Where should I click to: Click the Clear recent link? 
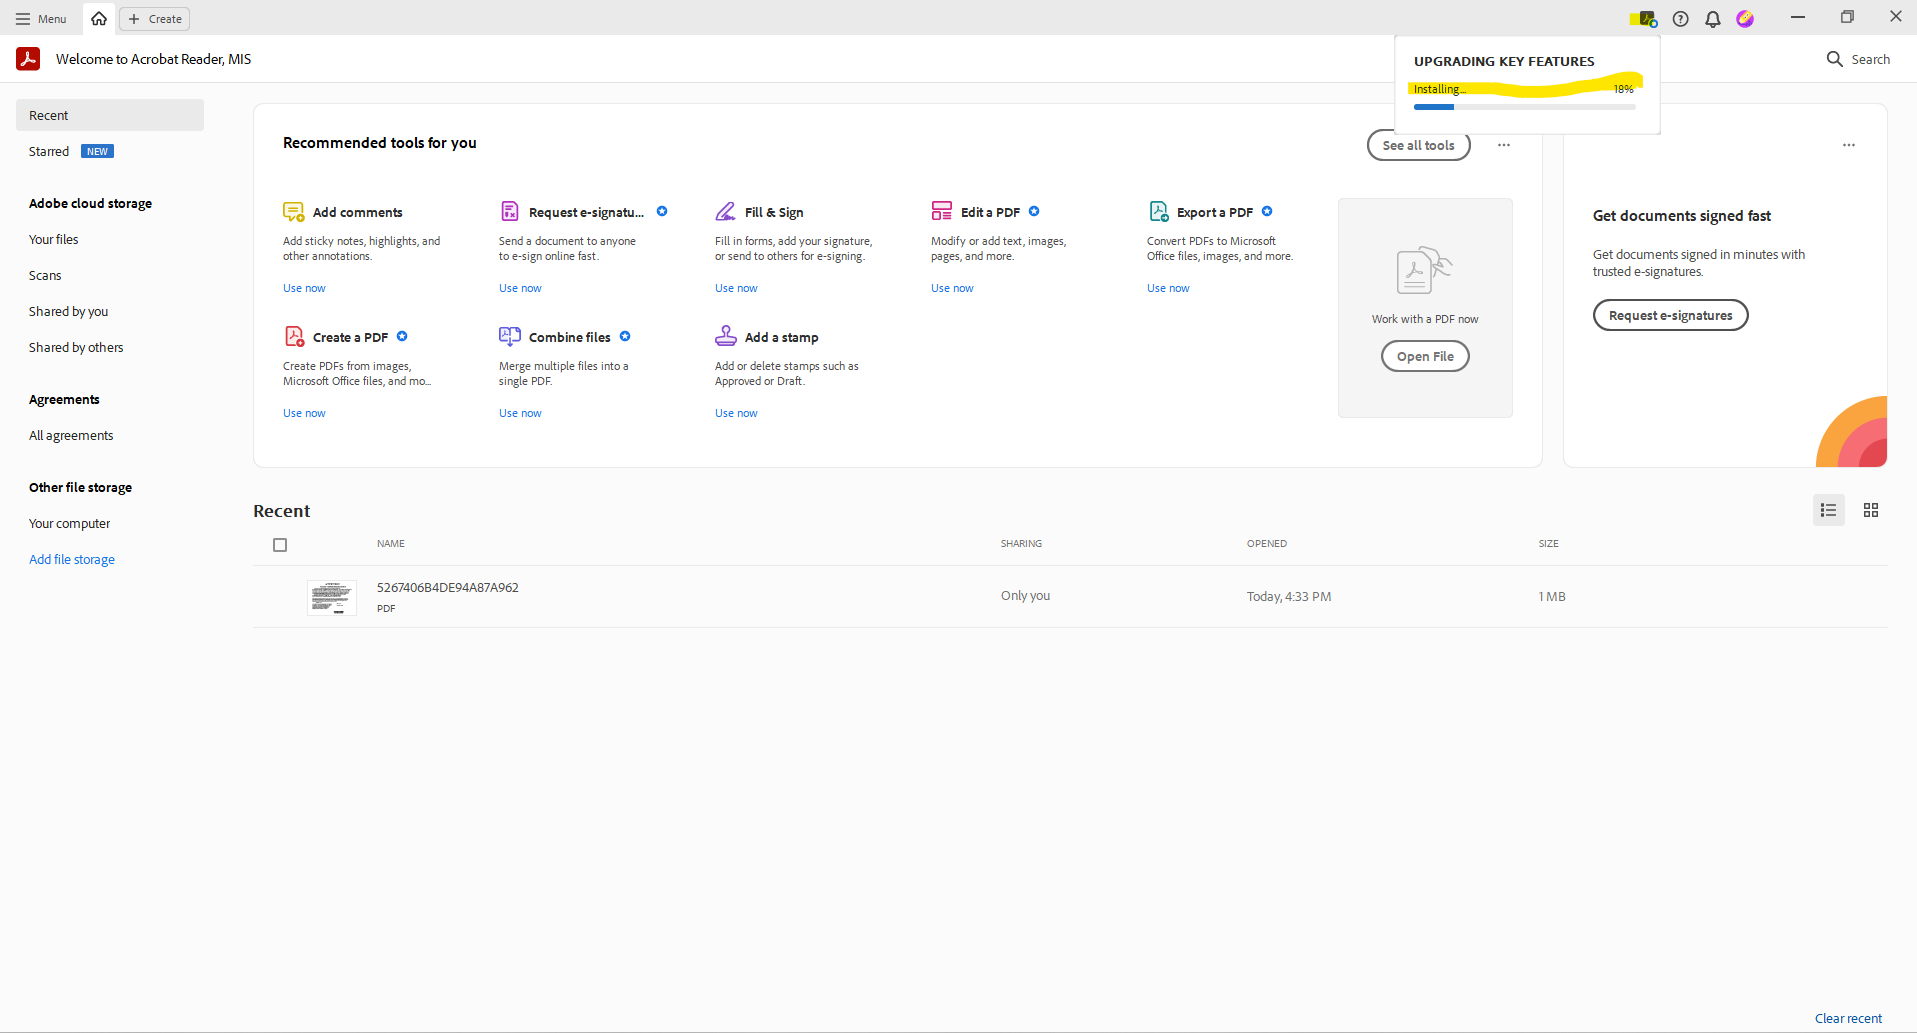click(x=1848, y=1018)
